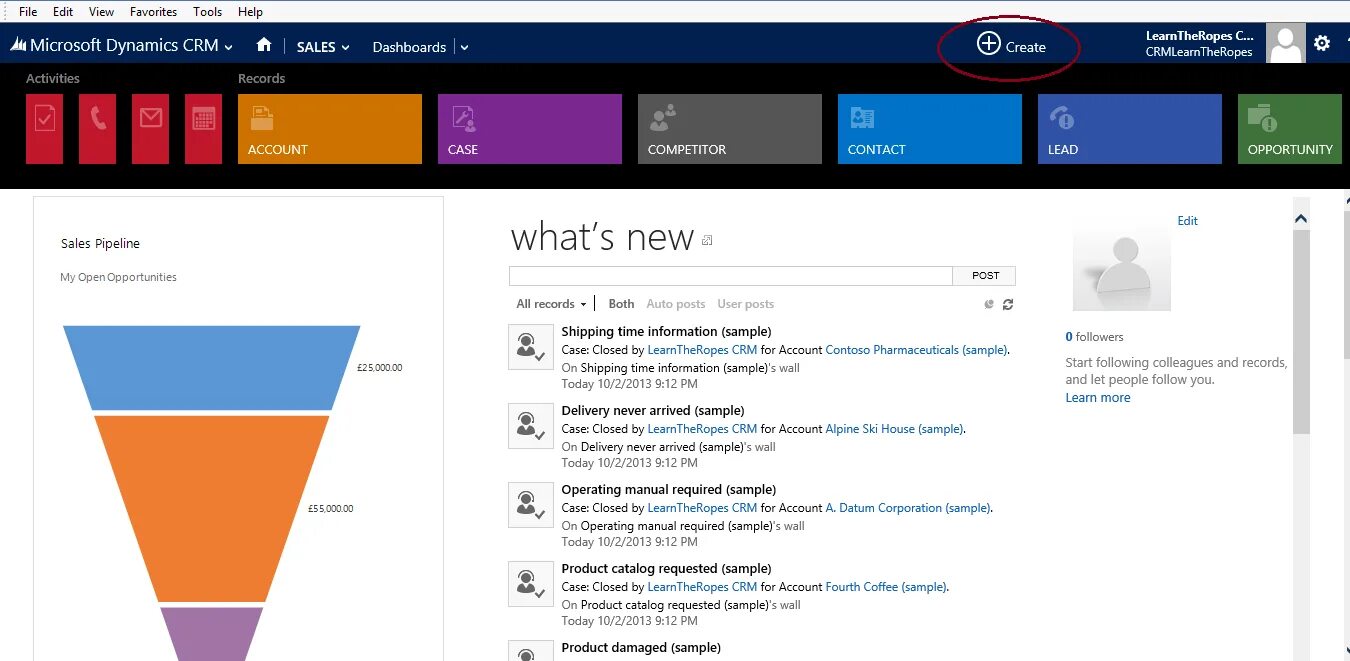Open A. Datum Corporation (sample) link
Screen dimensions: 1350x661
click(x=908, y=508)
